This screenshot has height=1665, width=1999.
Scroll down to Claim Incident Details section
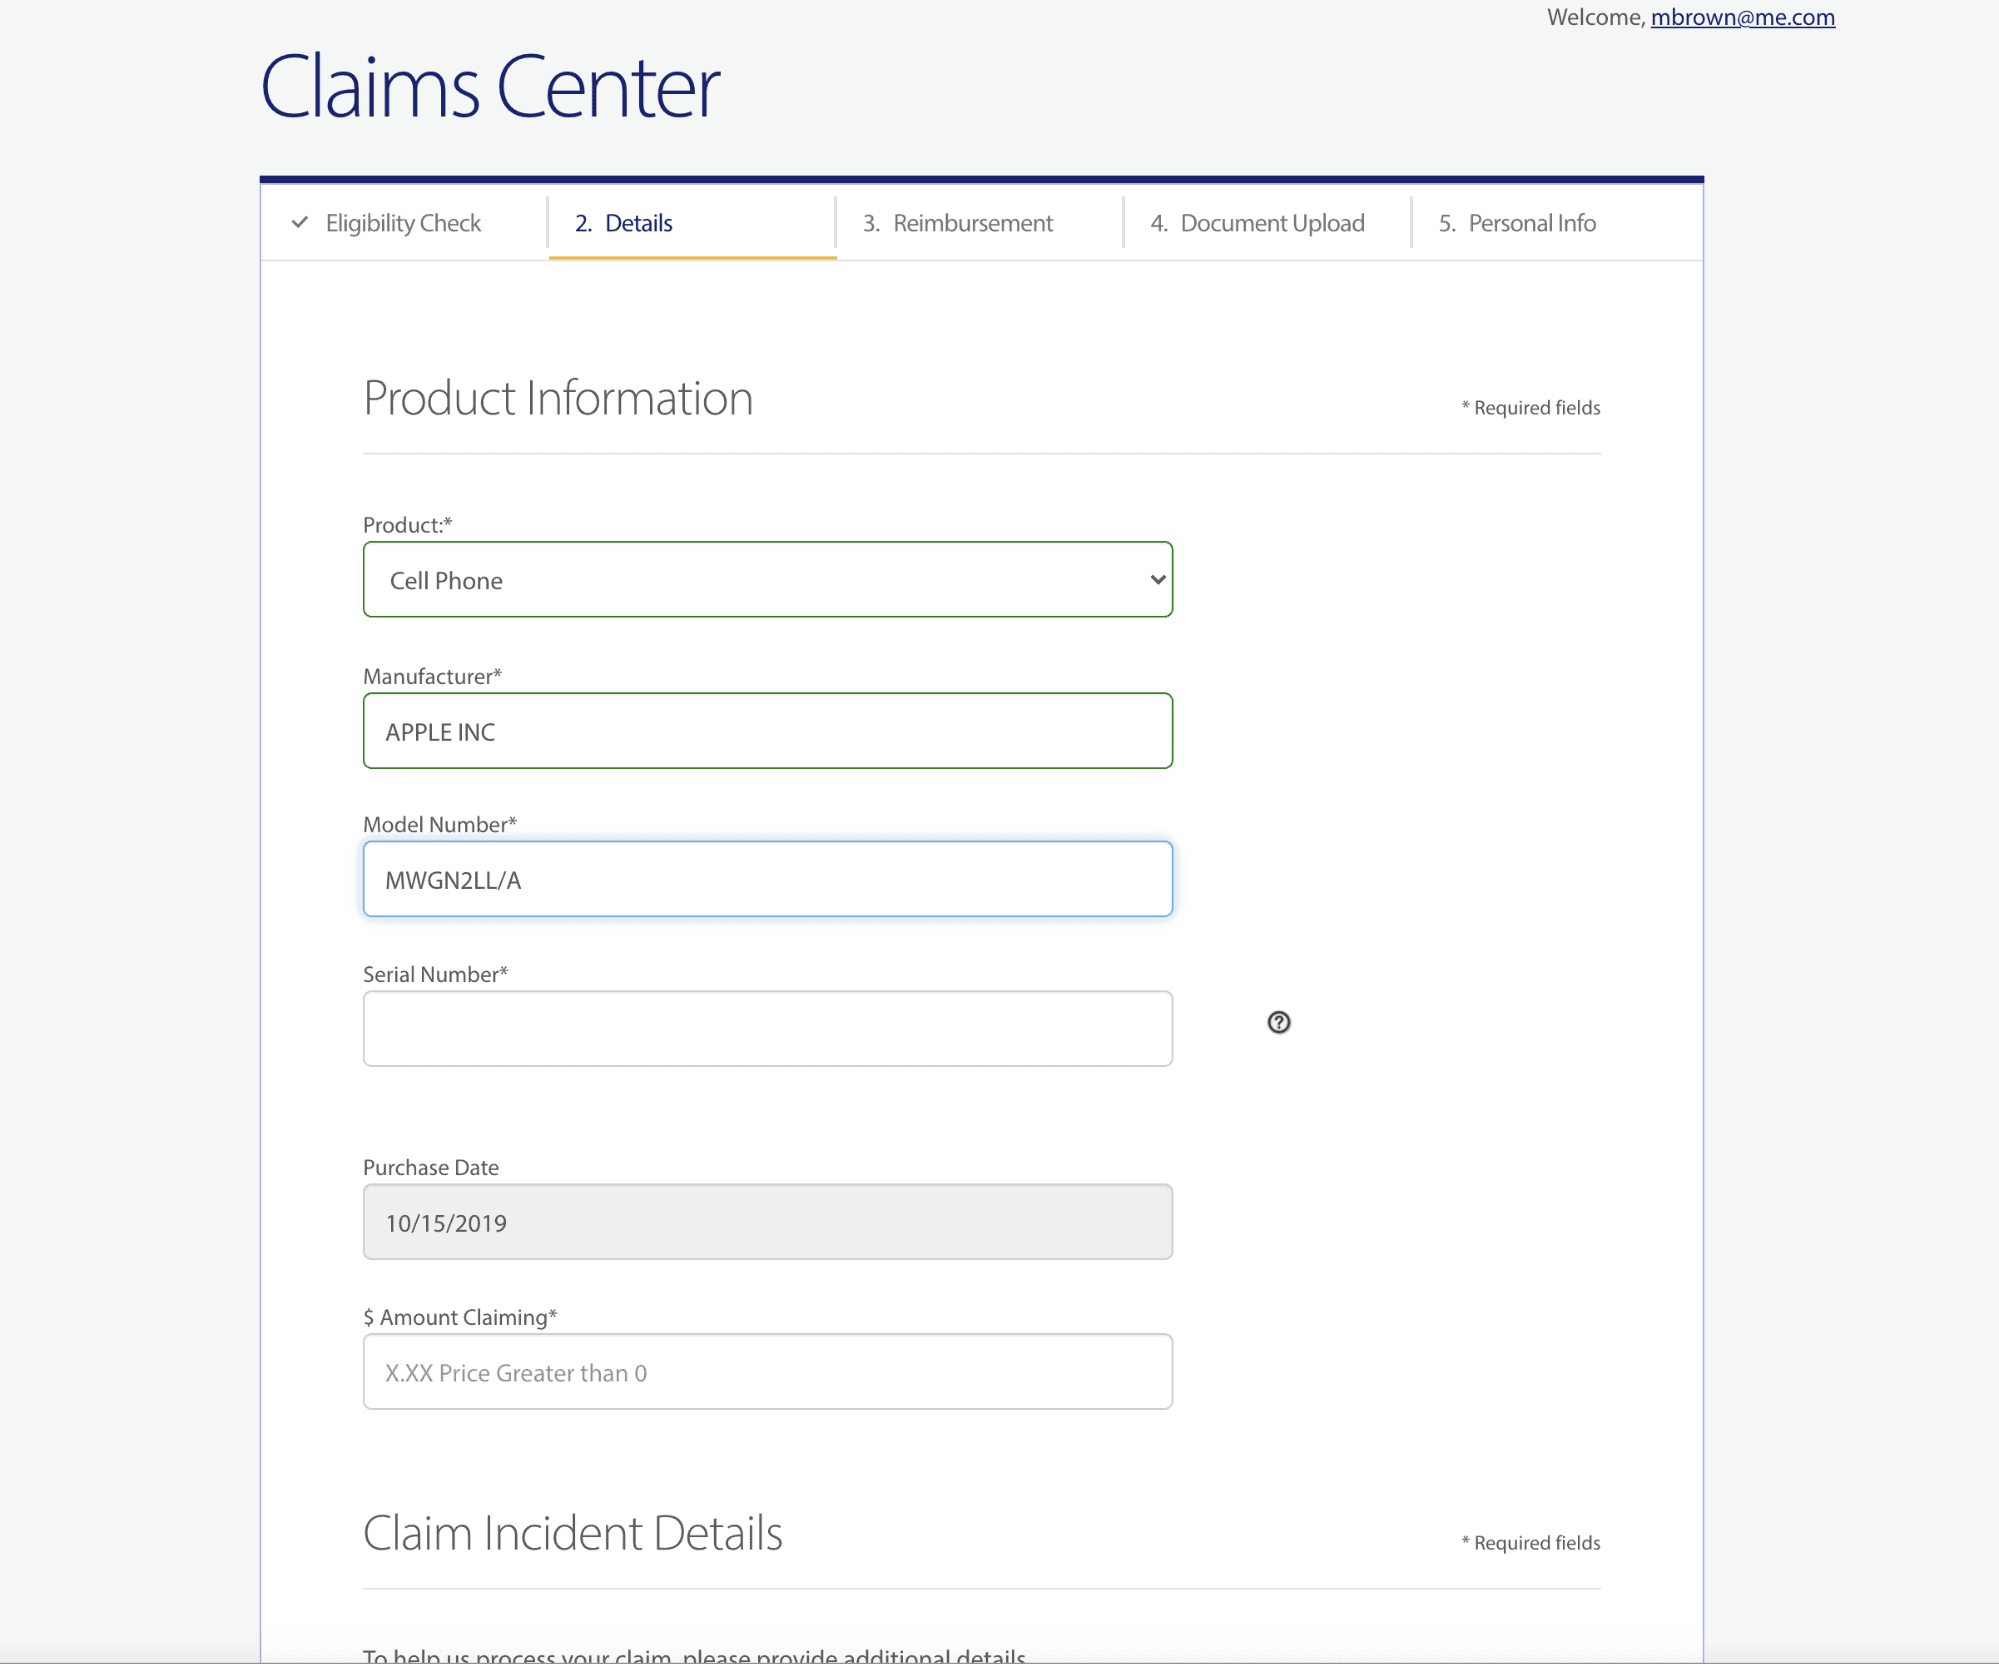(x=571, y=1532)
